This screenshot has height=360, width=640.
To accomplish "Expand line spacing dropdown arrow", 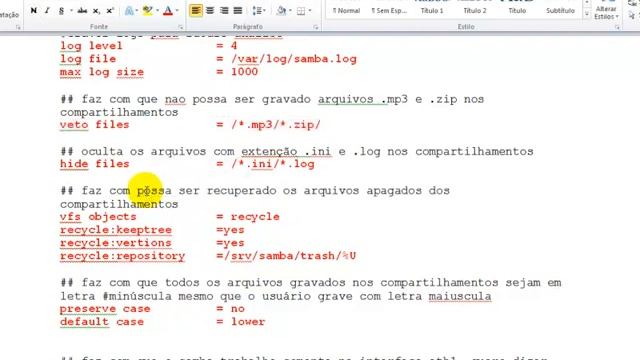I will [x=264, y=11].
